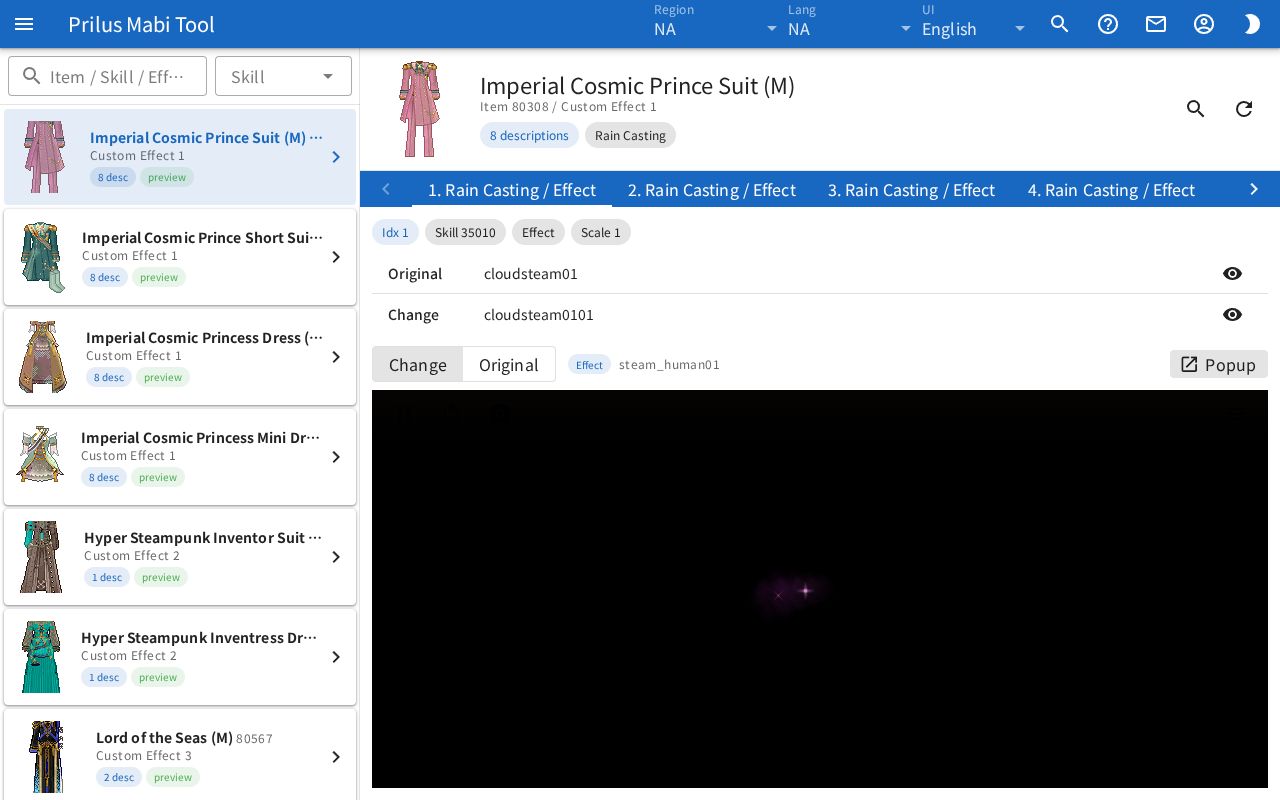Open the Skill filter dropdown

click(283, 77)
